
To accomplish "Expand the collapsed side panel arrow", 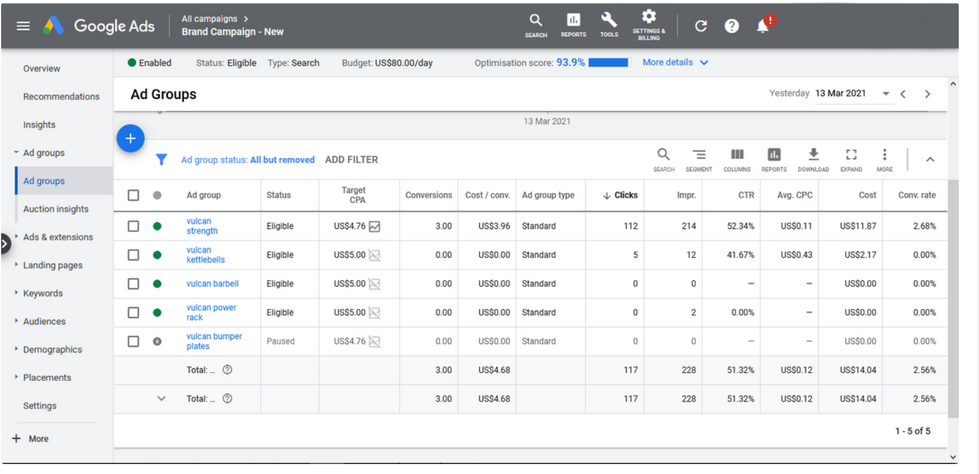I will pyautogui.click(x=5, y=243).
